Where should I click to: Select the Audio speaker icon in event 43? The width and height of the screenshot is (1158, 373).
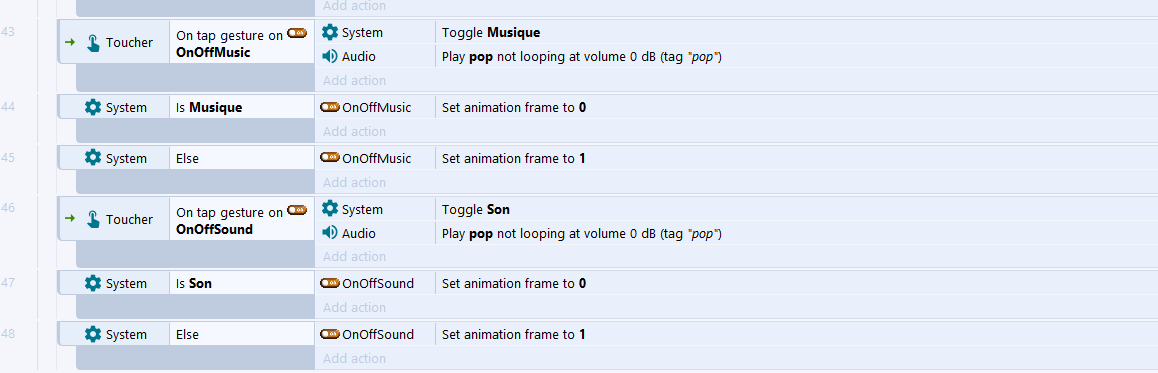330,56
